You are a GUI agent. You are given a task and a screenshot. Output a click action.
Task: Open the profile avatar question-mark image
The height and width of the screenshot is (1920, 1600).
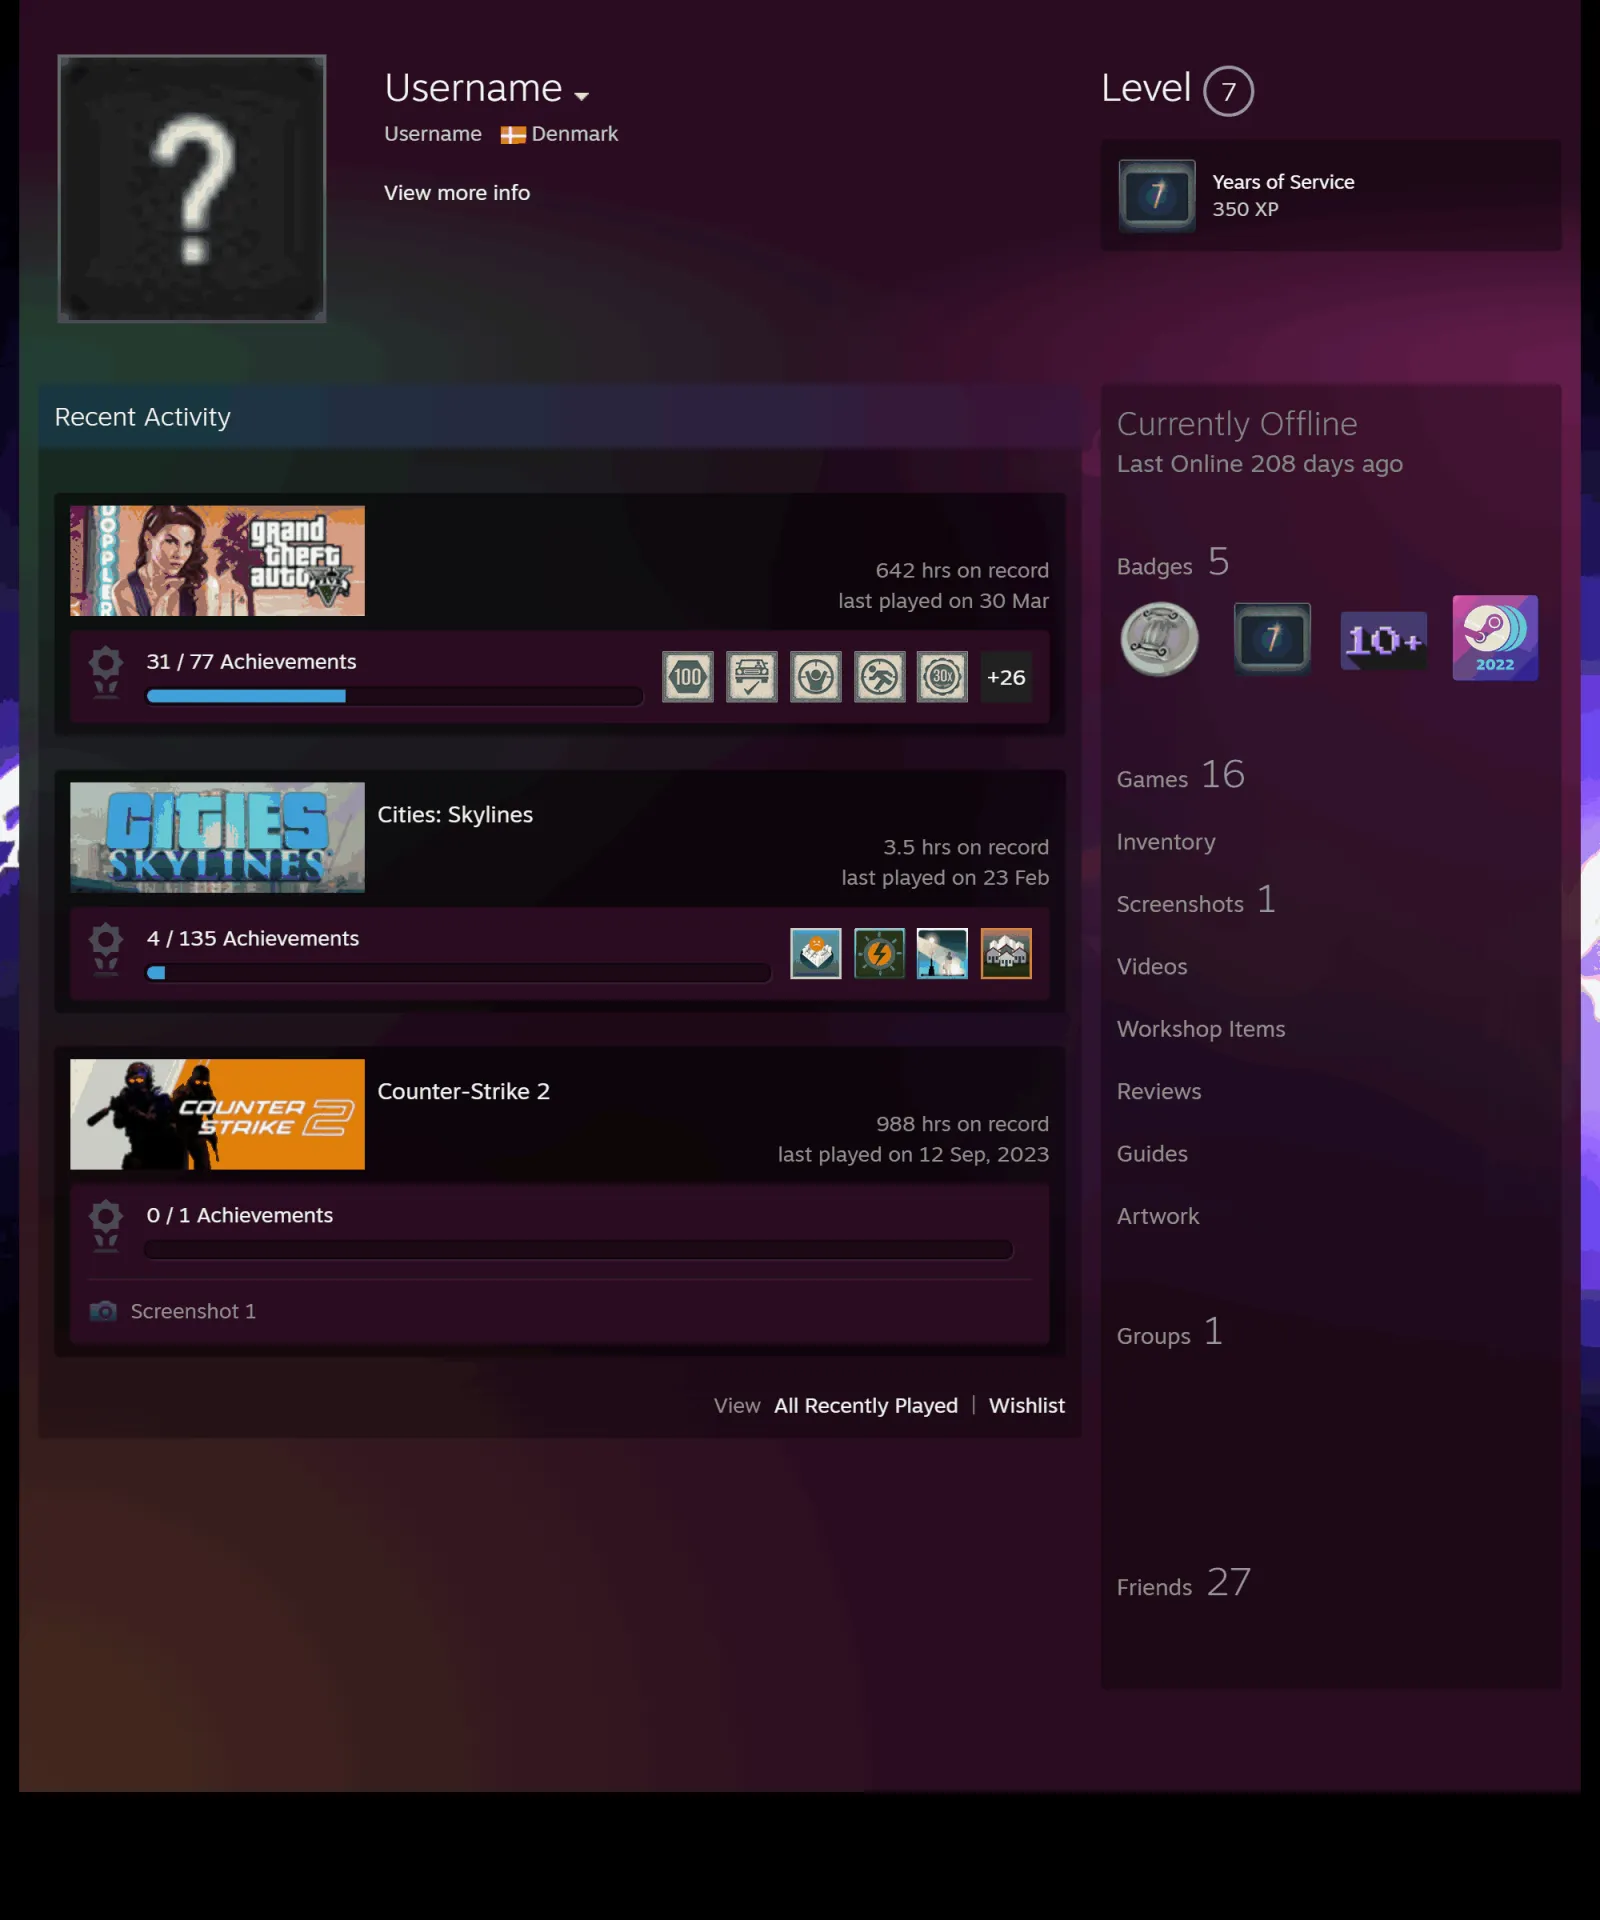click(192, 188)
